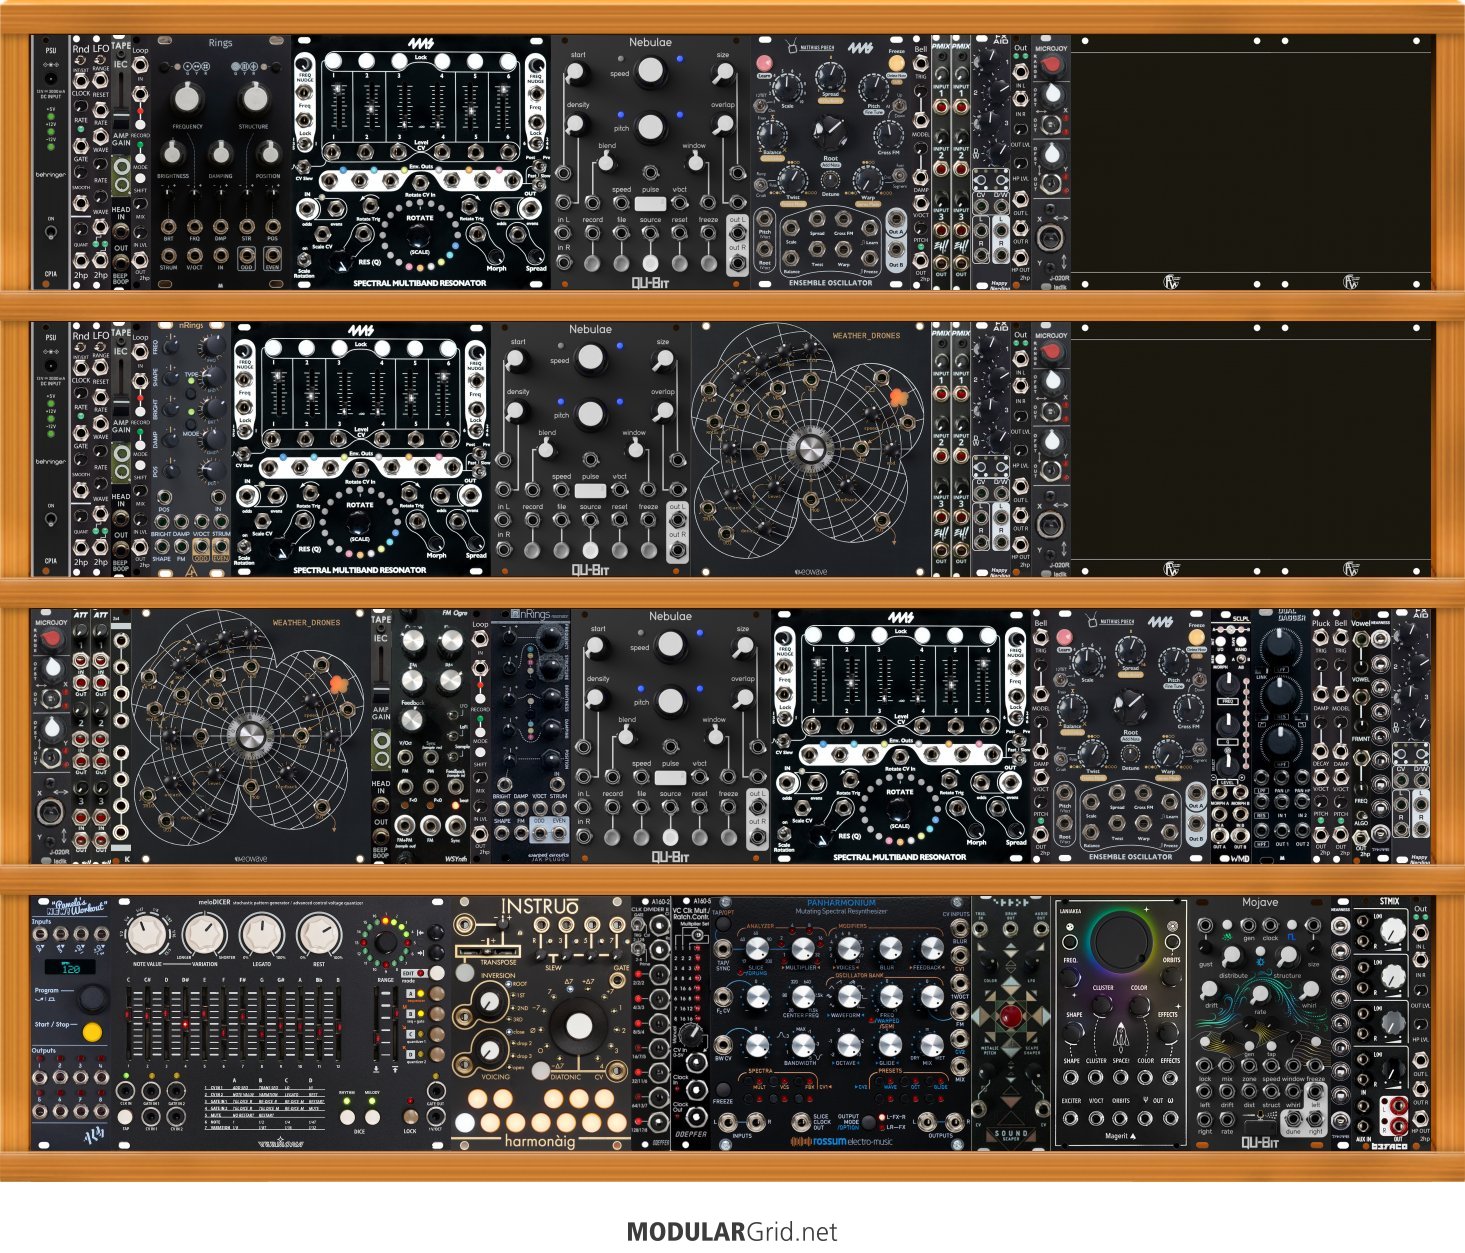The height and width of the screenshot is (1253, 1465).
Task: Click the meloDICER encoder ringed by LEDs
Action: pos(385,942)
